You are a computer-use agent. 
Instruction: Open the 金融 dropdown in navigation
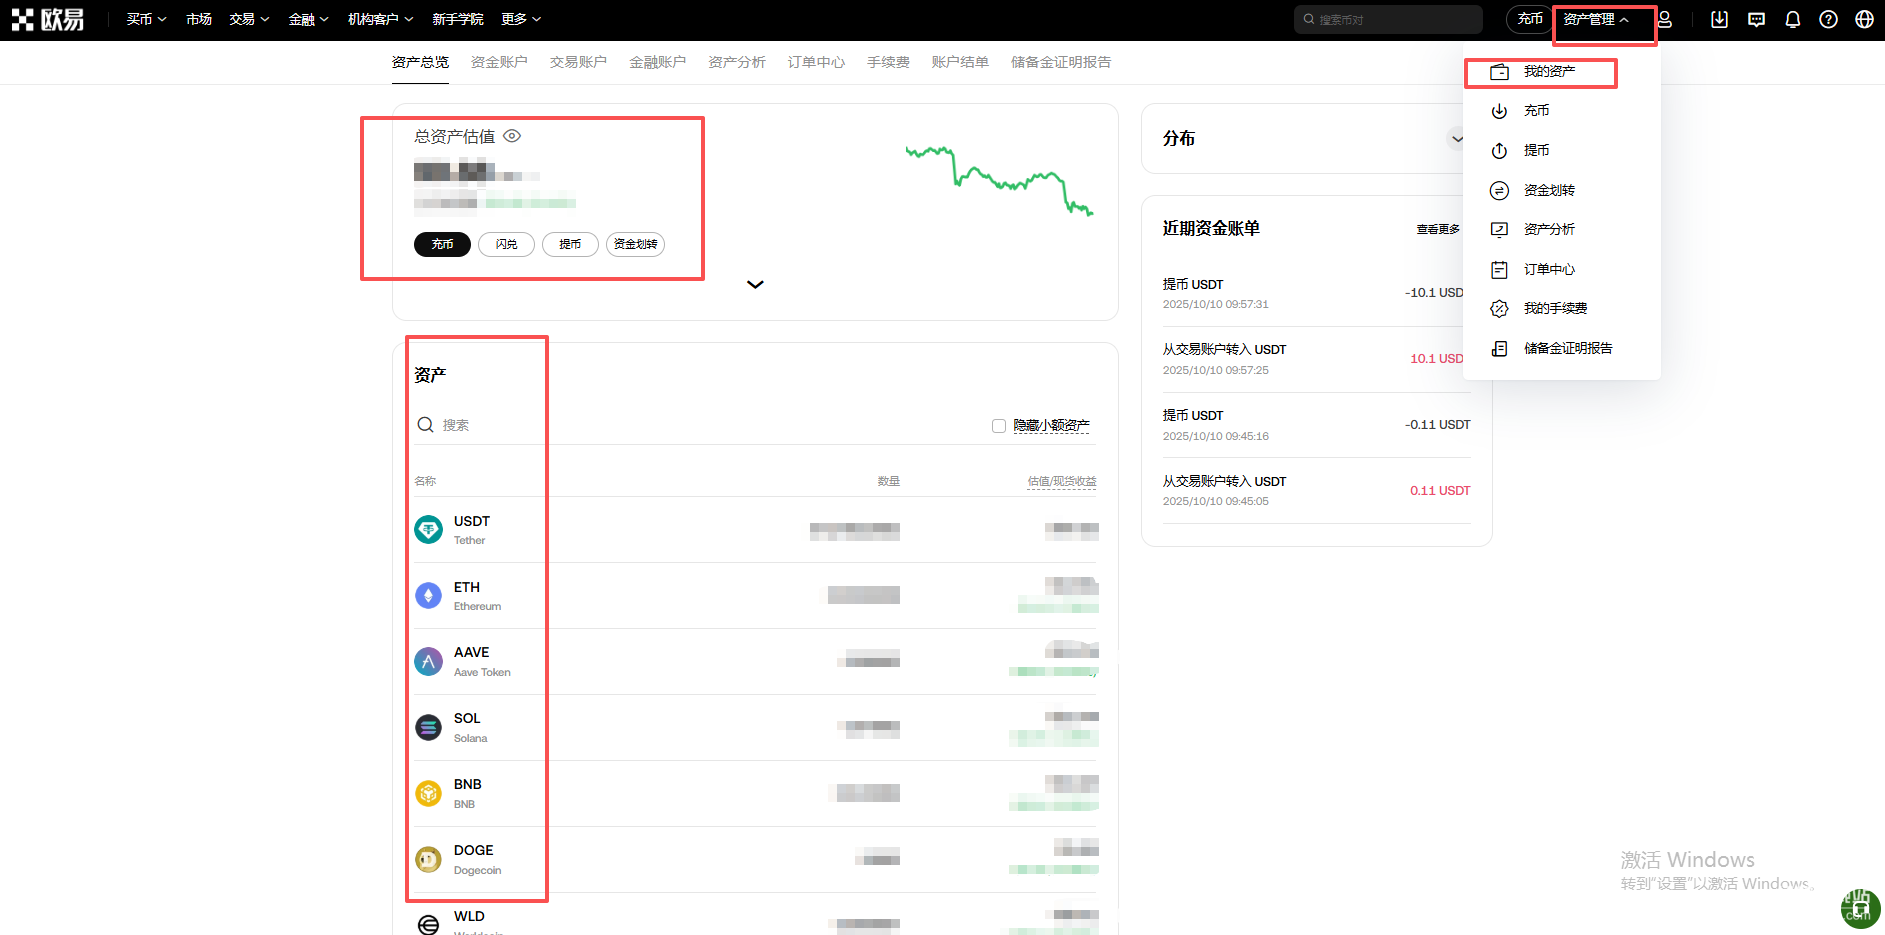coord(308,19)
